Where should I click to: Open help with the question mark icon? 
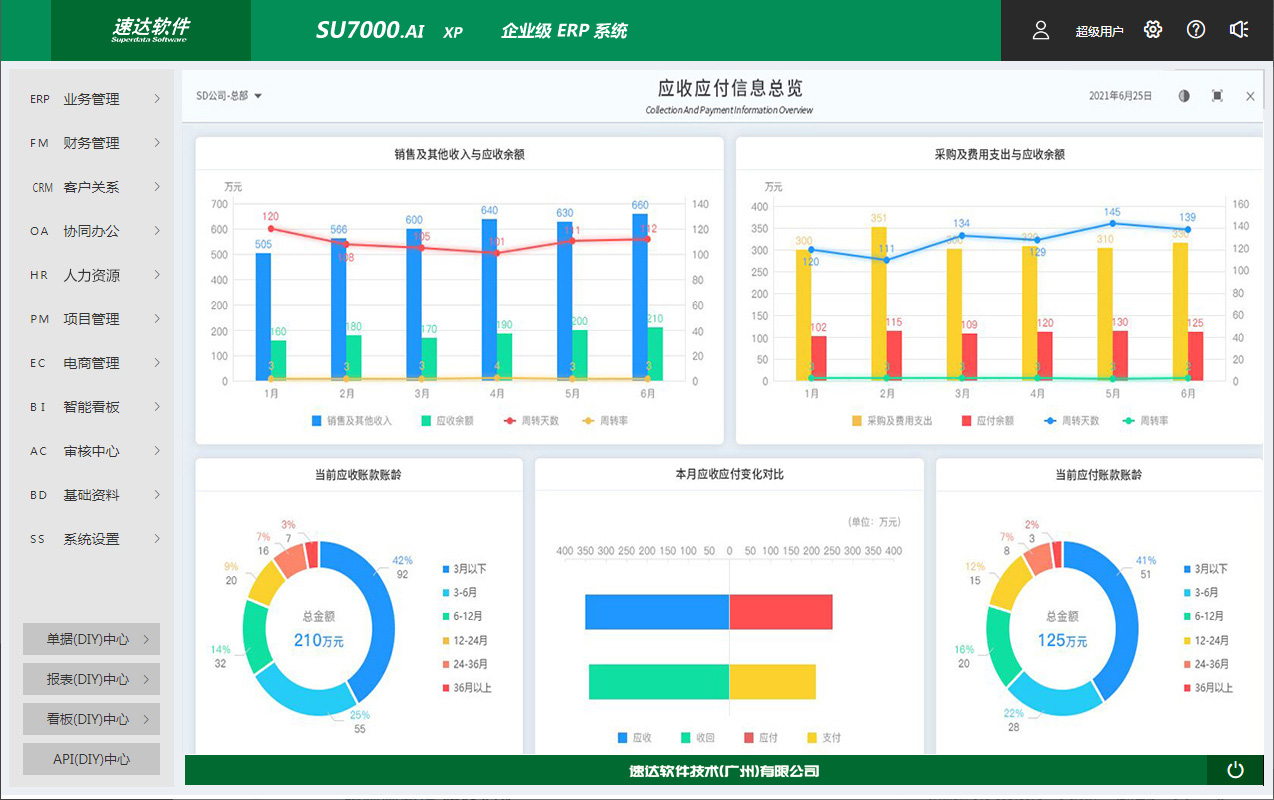tap(1196, 30)
